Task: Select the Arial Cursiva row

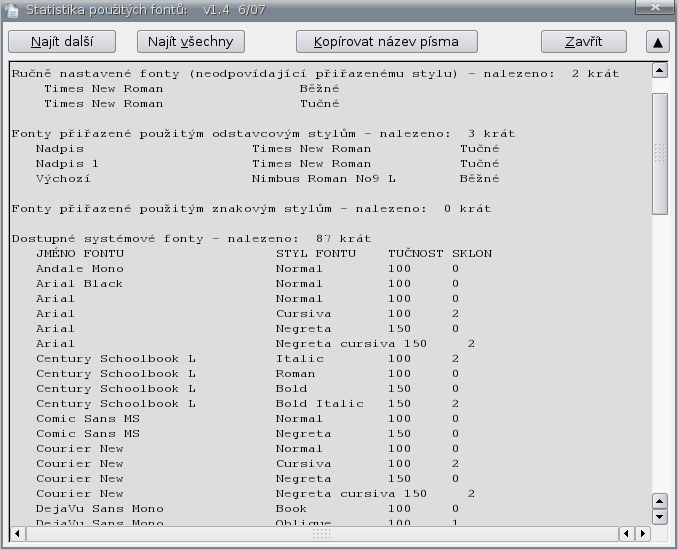Action: [x=247, y=313]
